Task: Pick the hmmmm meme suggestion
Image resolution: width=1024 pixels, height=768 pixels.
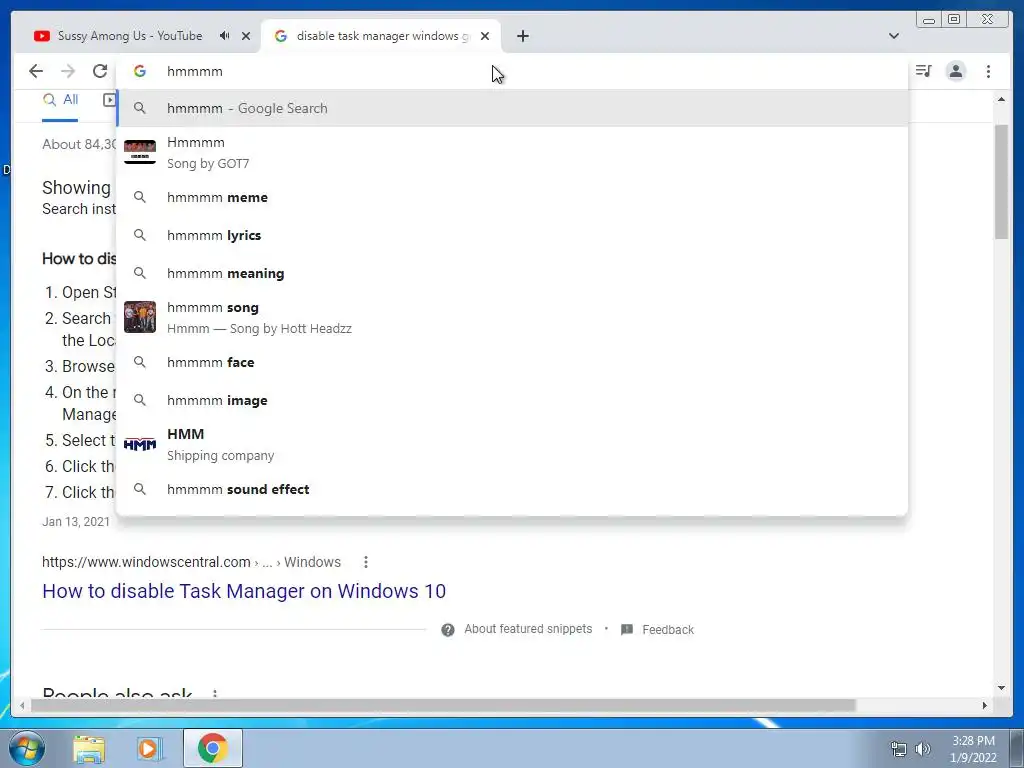Action: pos(512,197)
